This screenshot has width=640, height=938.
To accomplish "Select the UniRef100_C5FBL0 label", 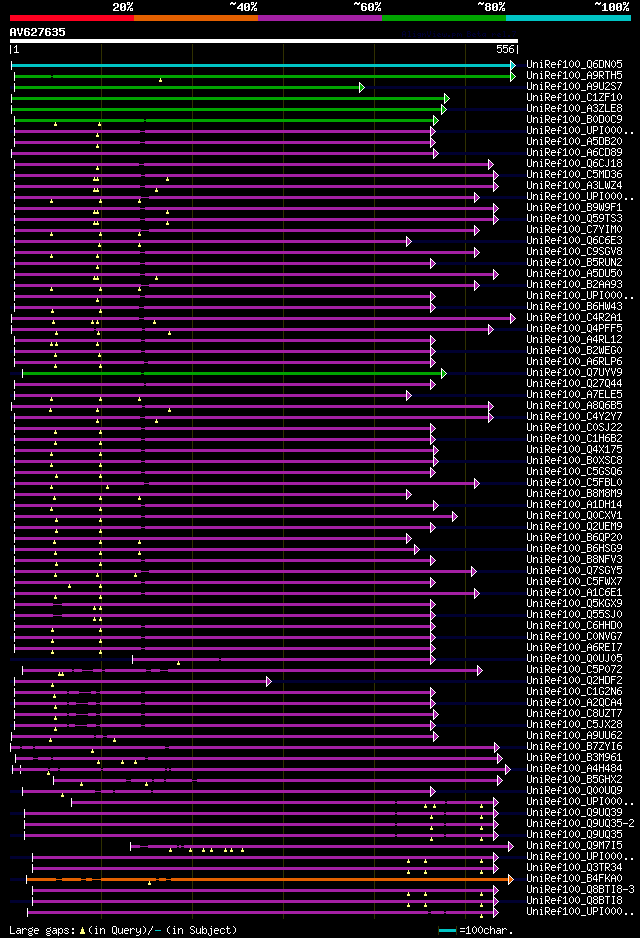I will point(574,482).
